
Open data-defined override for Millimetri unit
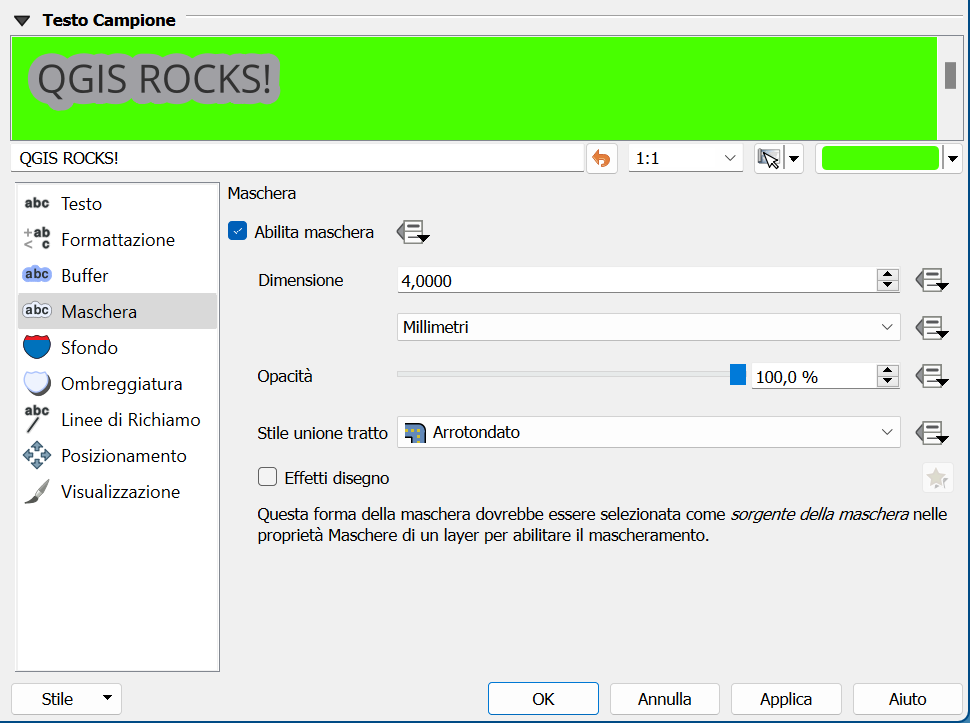pyautogui.click(x=932, y=327)
